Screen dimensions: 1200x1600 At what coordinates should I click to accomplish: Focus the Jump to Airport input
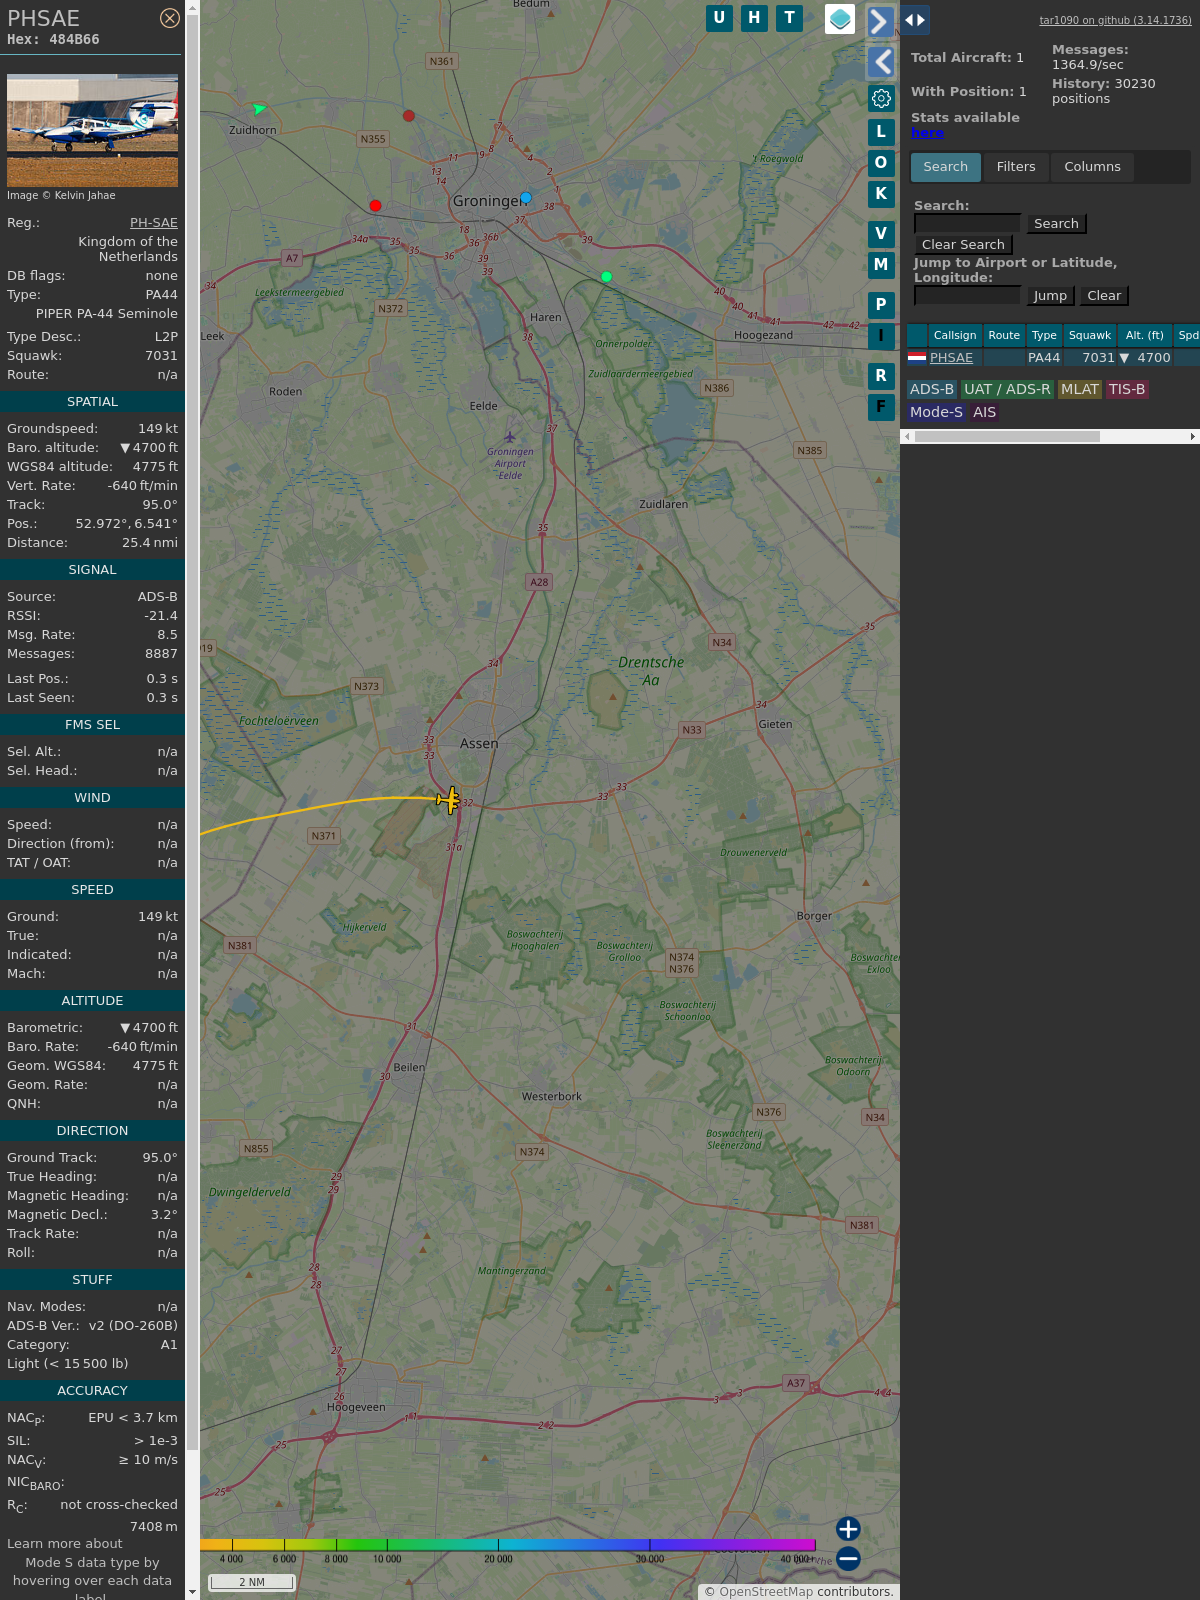click(967, 296)
